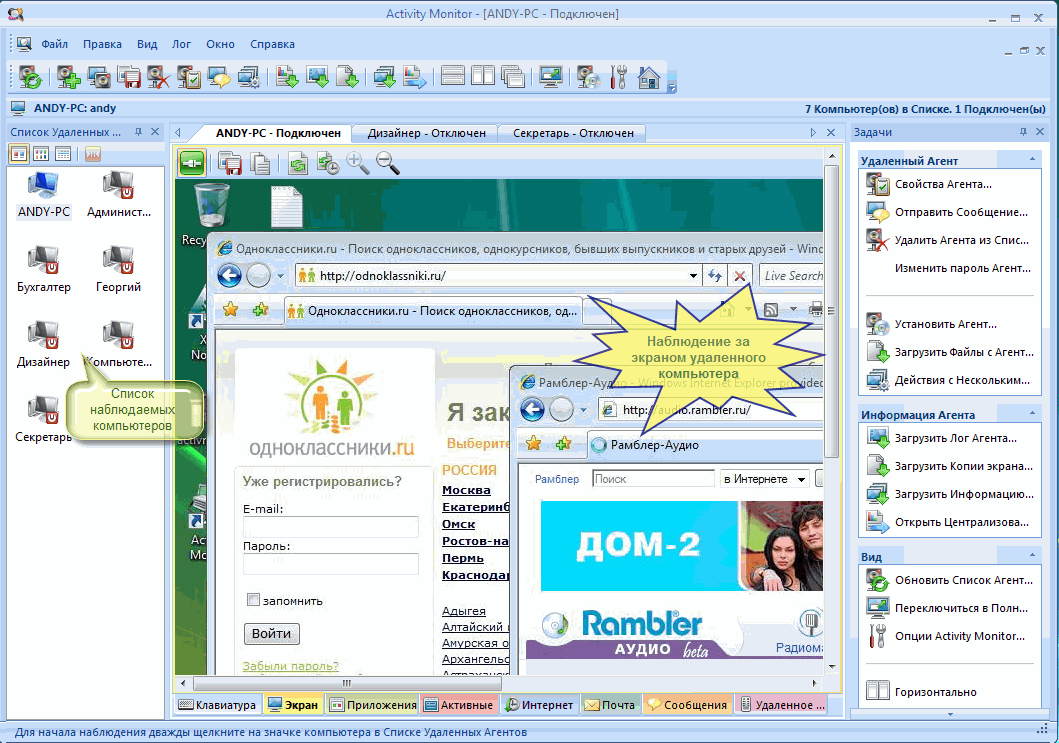Click the download screenshots picture icon
This screenshot has width=1059, height=743.
click(317, 77)
